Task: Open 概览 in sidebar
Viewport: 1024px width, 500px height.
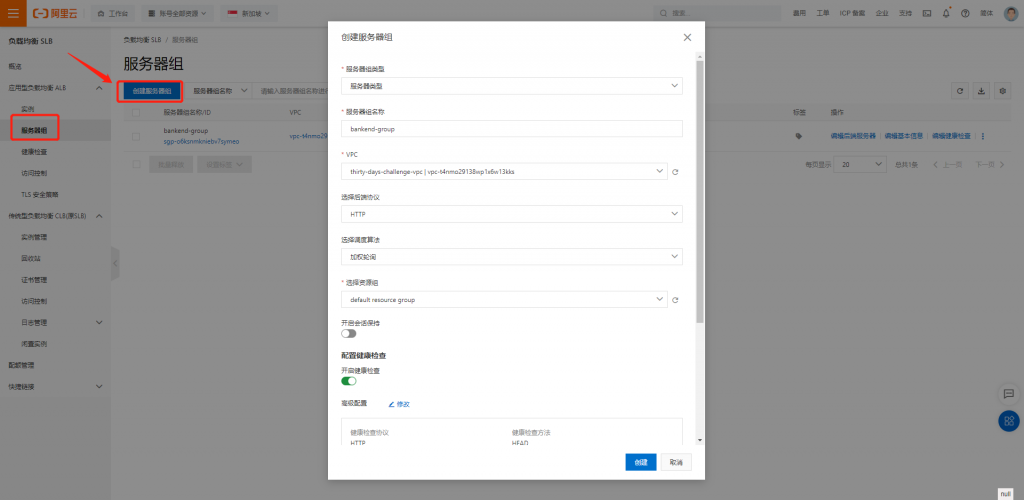Action: 15,66
